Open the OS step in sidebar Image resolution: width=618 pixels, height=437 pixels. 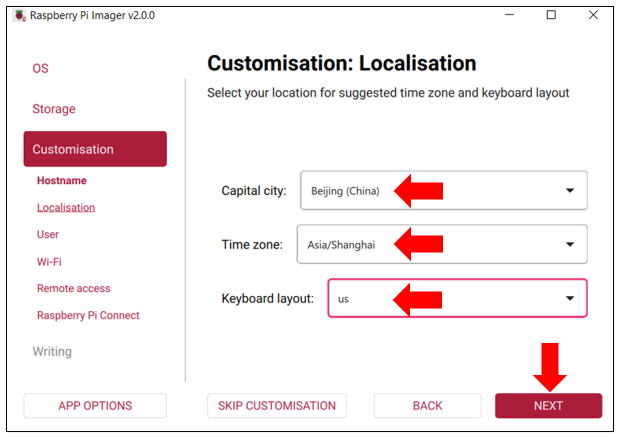(x=41, y=69)
